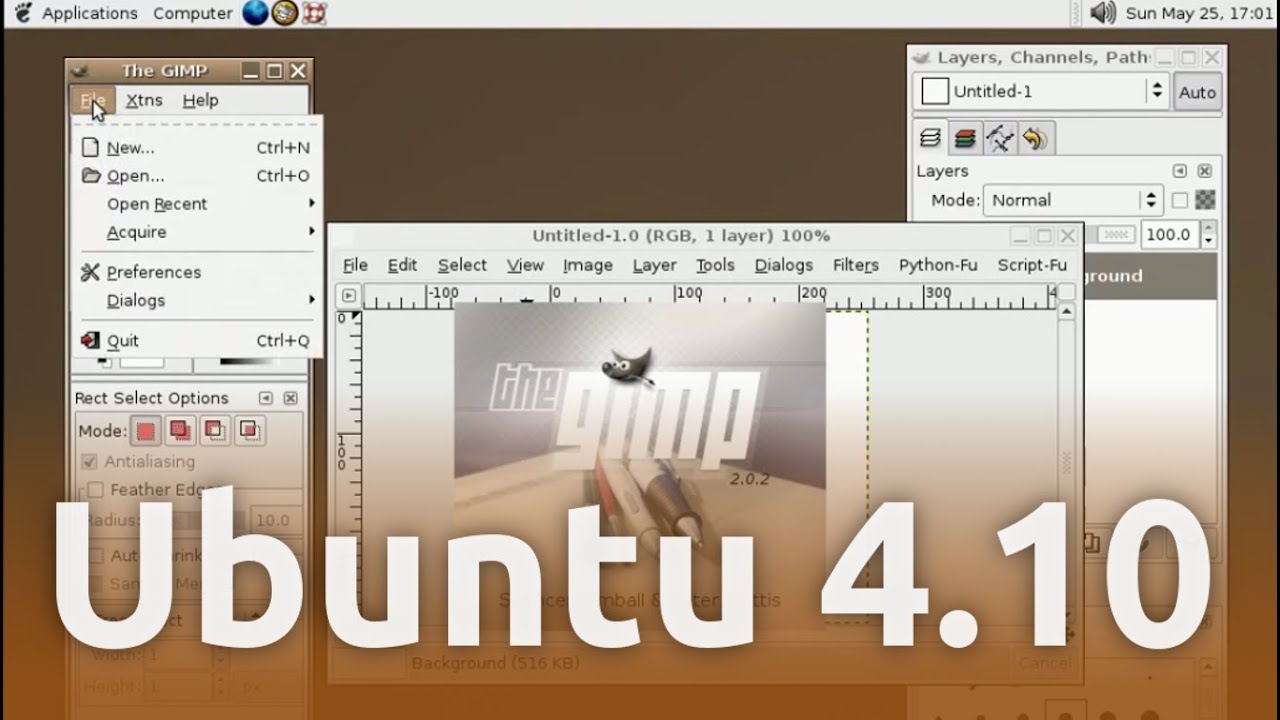Close the Layers tab with its X icon
This screenshot has width=1280, height=720.
1204,171
